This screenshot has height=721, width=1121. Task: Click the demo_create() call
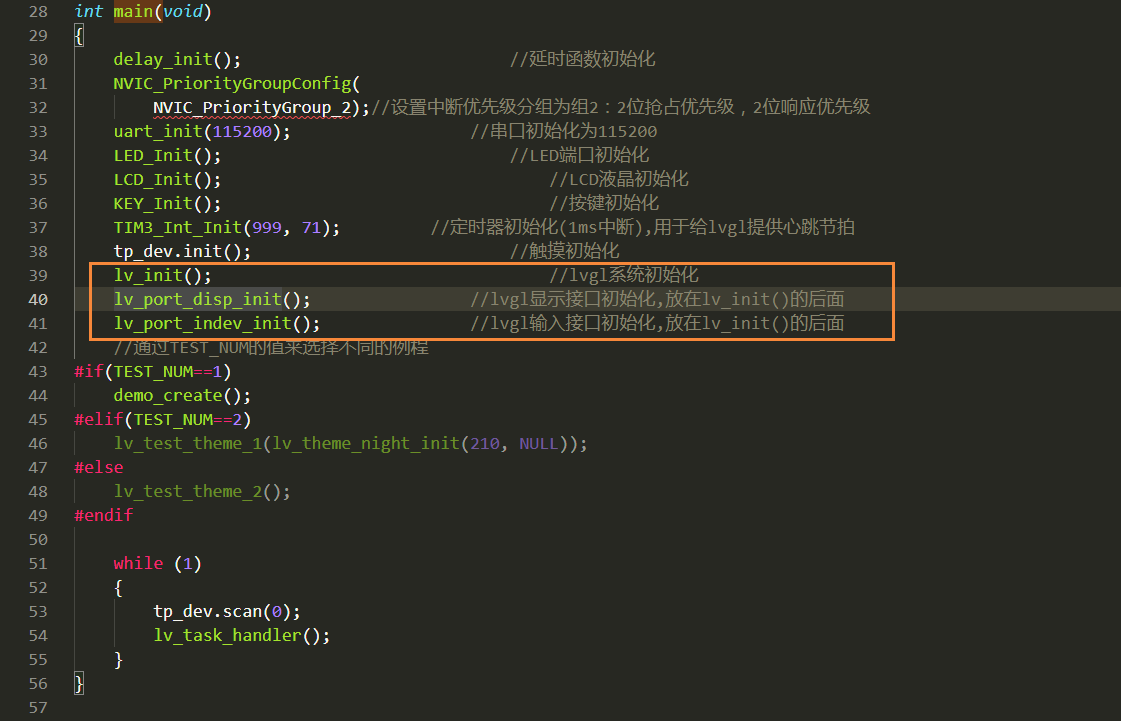182,396
